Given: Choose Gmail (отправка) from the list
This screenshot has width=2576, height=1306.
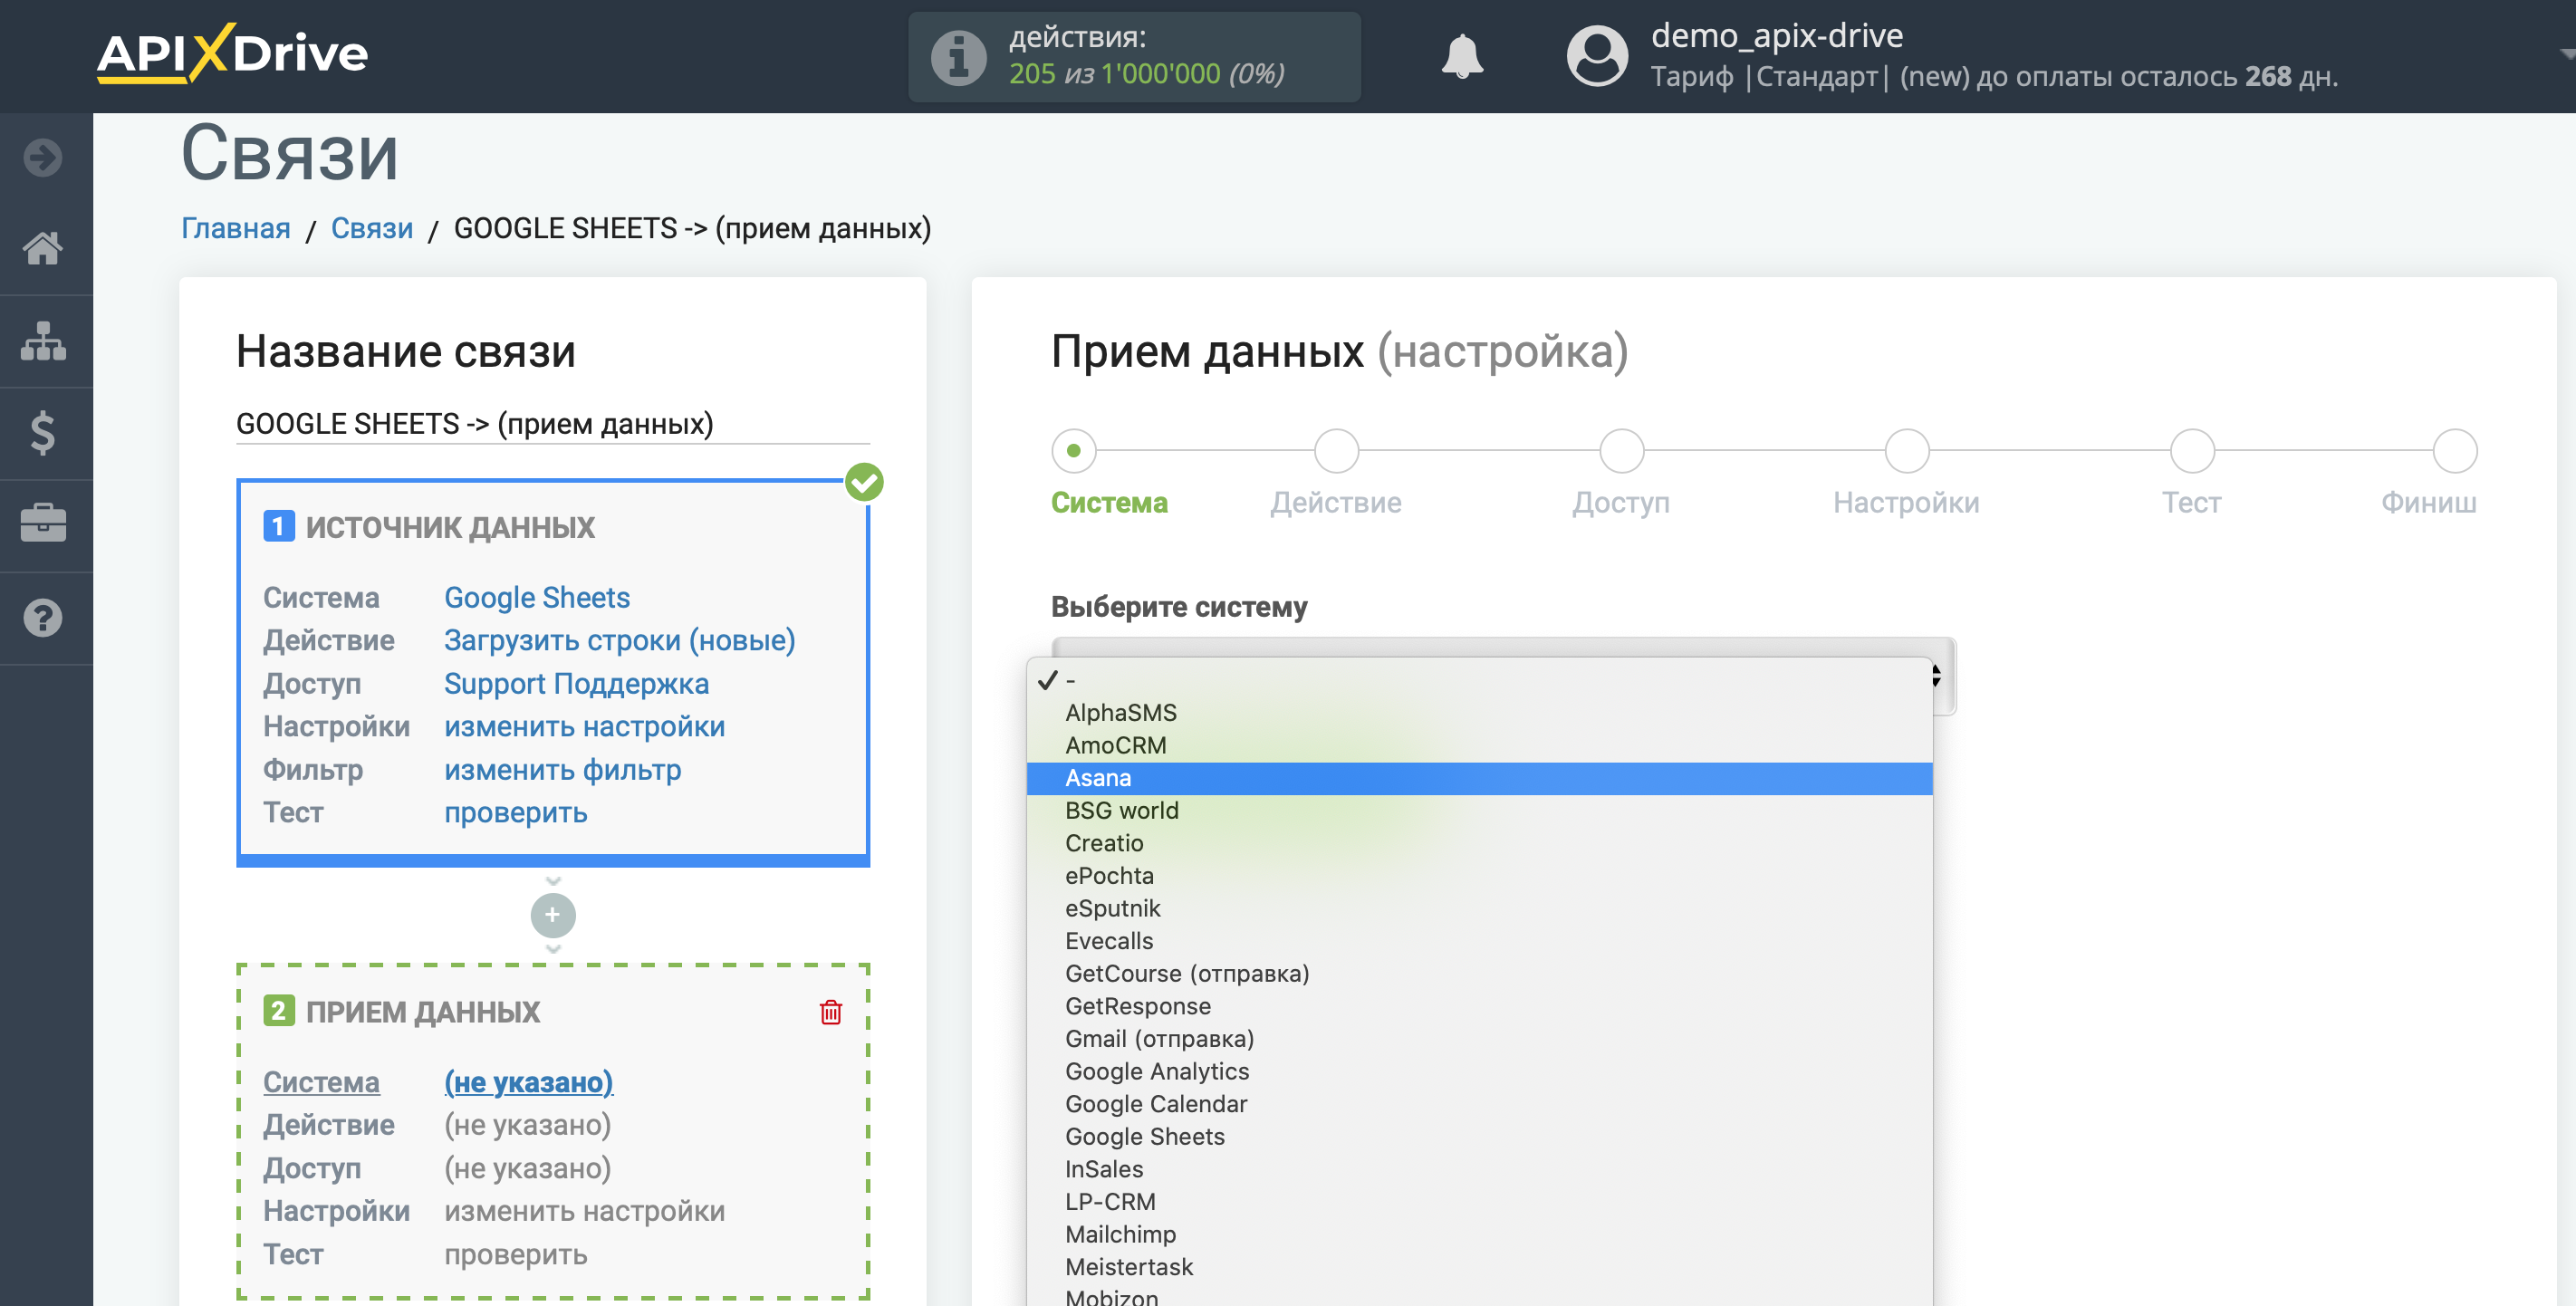Looking at the screenshot, I should pos(1479,1039).
